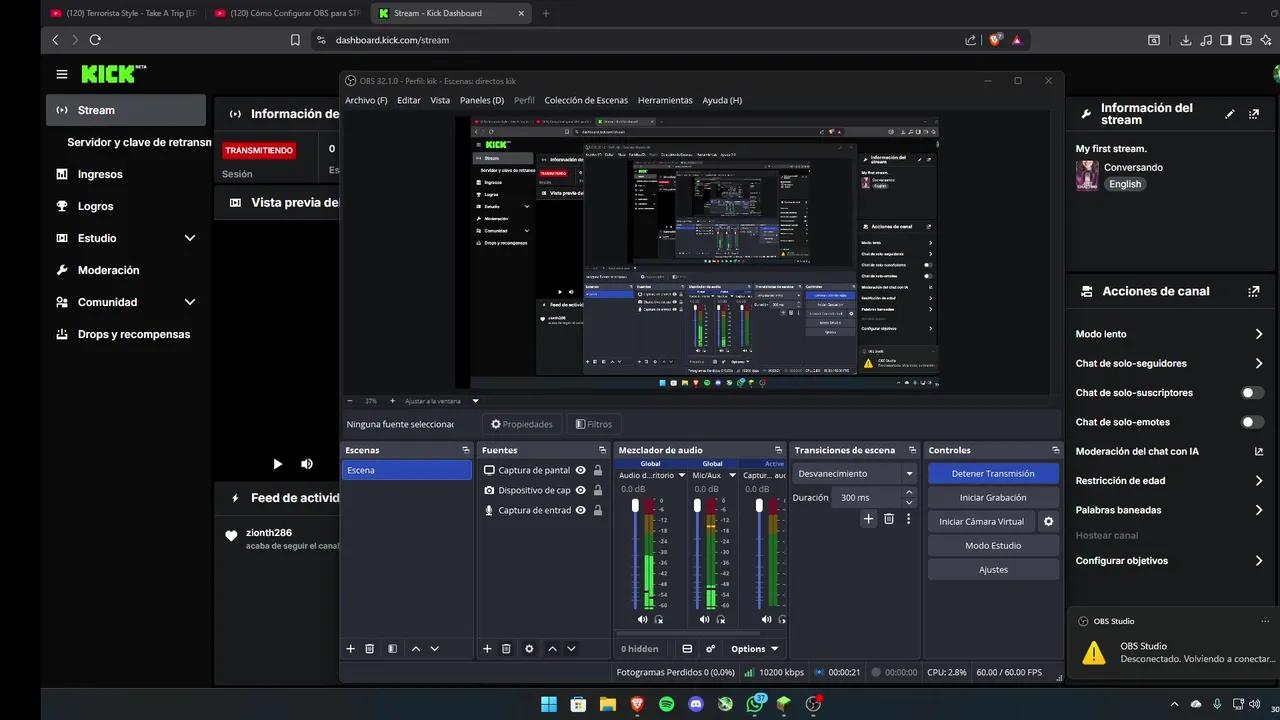Delete the selected scene with trash icon

tap(369, 649)
